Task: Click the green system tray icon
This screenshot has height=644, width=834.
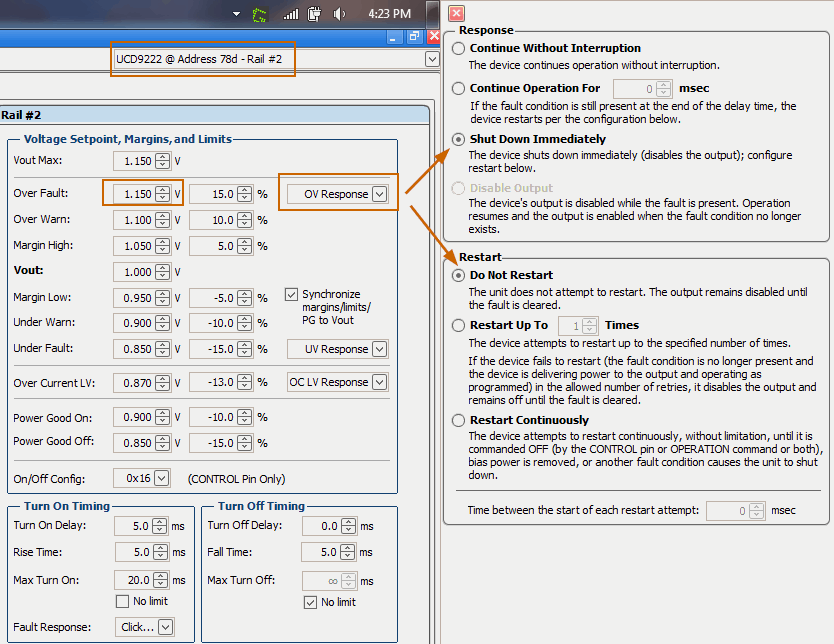Action: coord(259,14)
